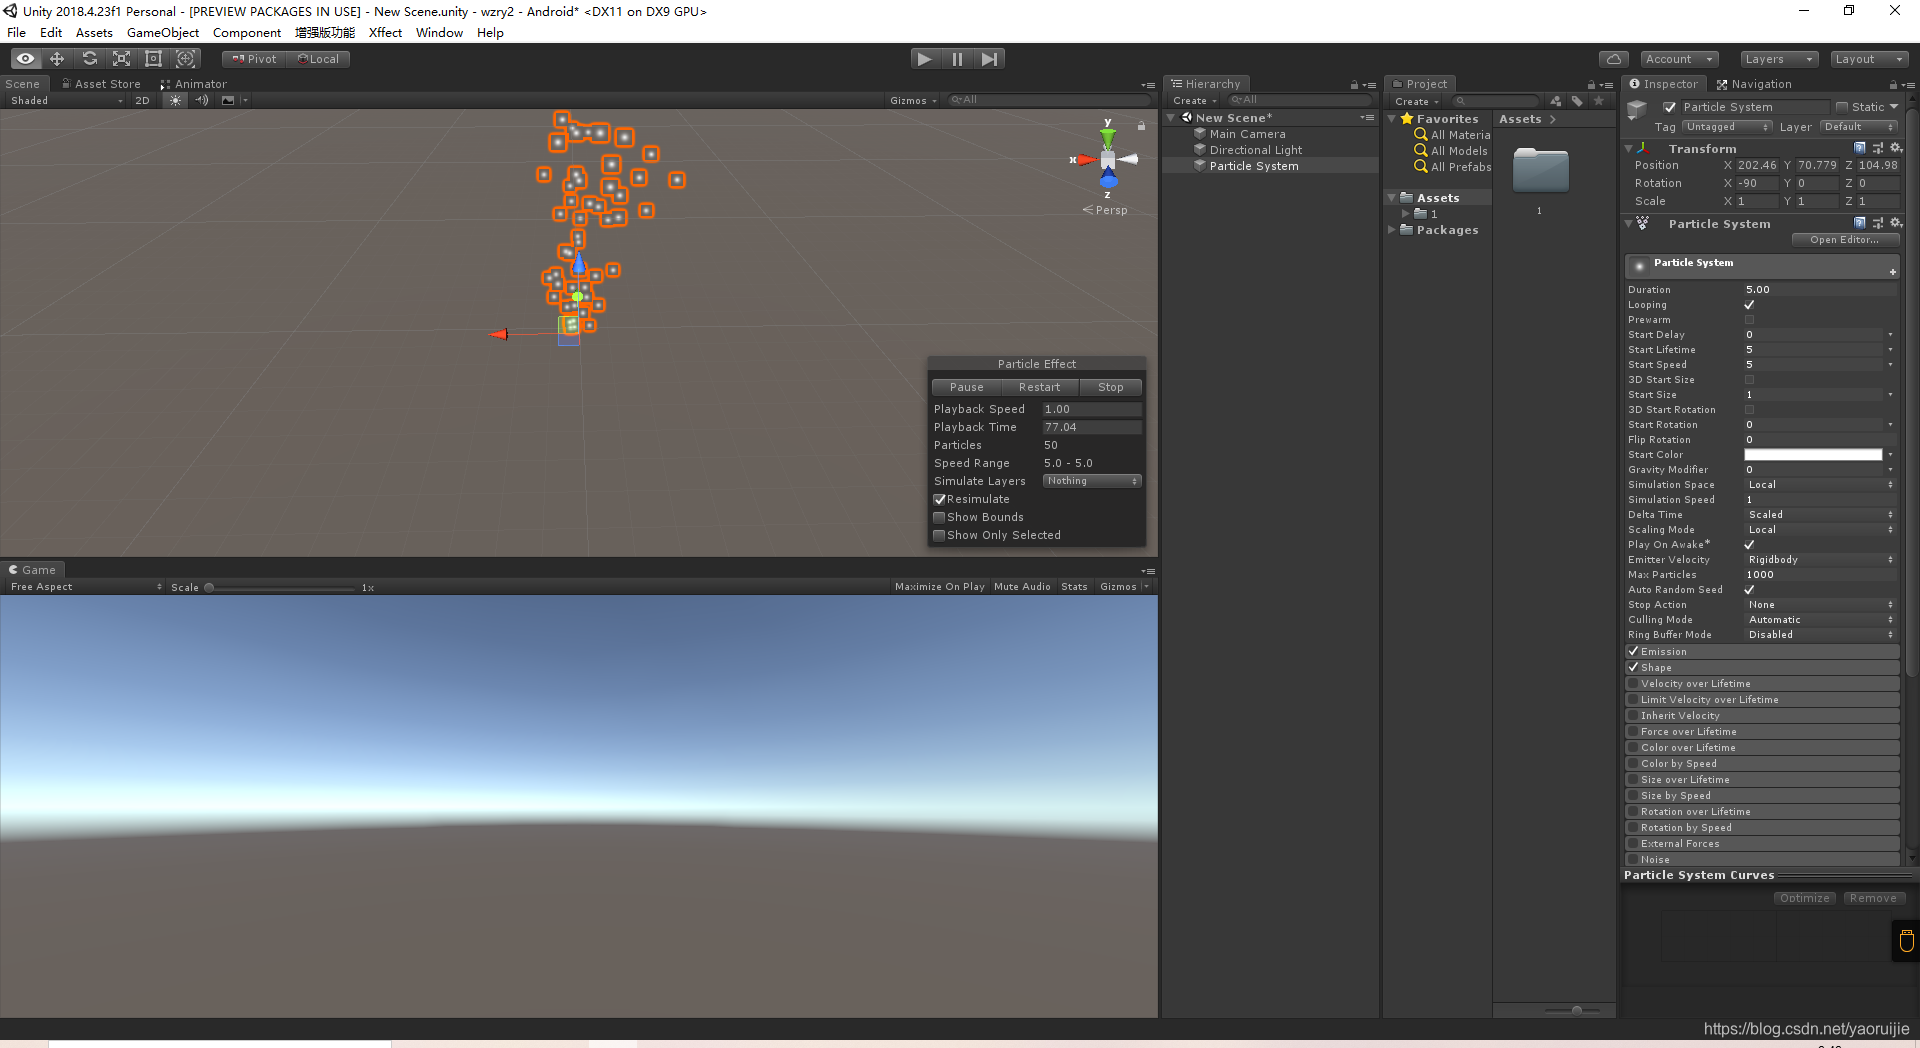Switch to the Animator tab

point(194,84)
